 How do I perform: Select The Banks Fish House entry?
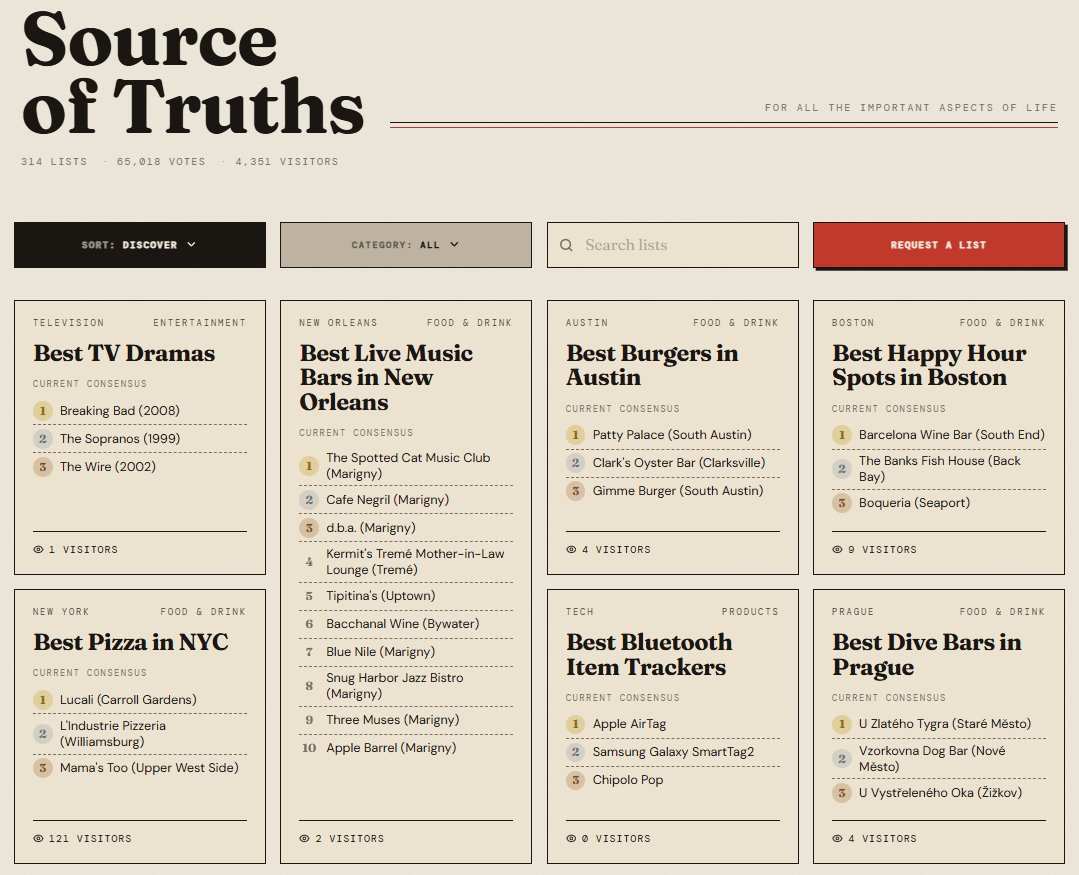939,469
